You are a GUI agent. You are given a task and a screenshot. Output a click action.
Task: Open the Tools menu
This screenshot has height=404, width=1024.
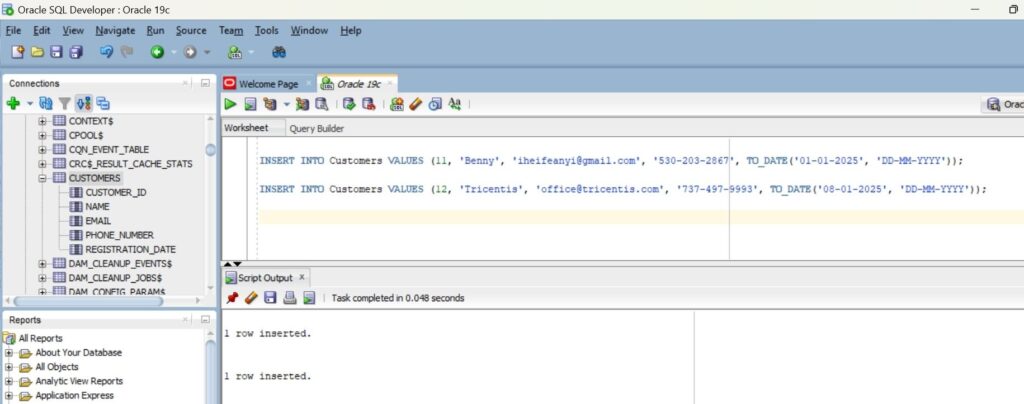pos(266,30)
